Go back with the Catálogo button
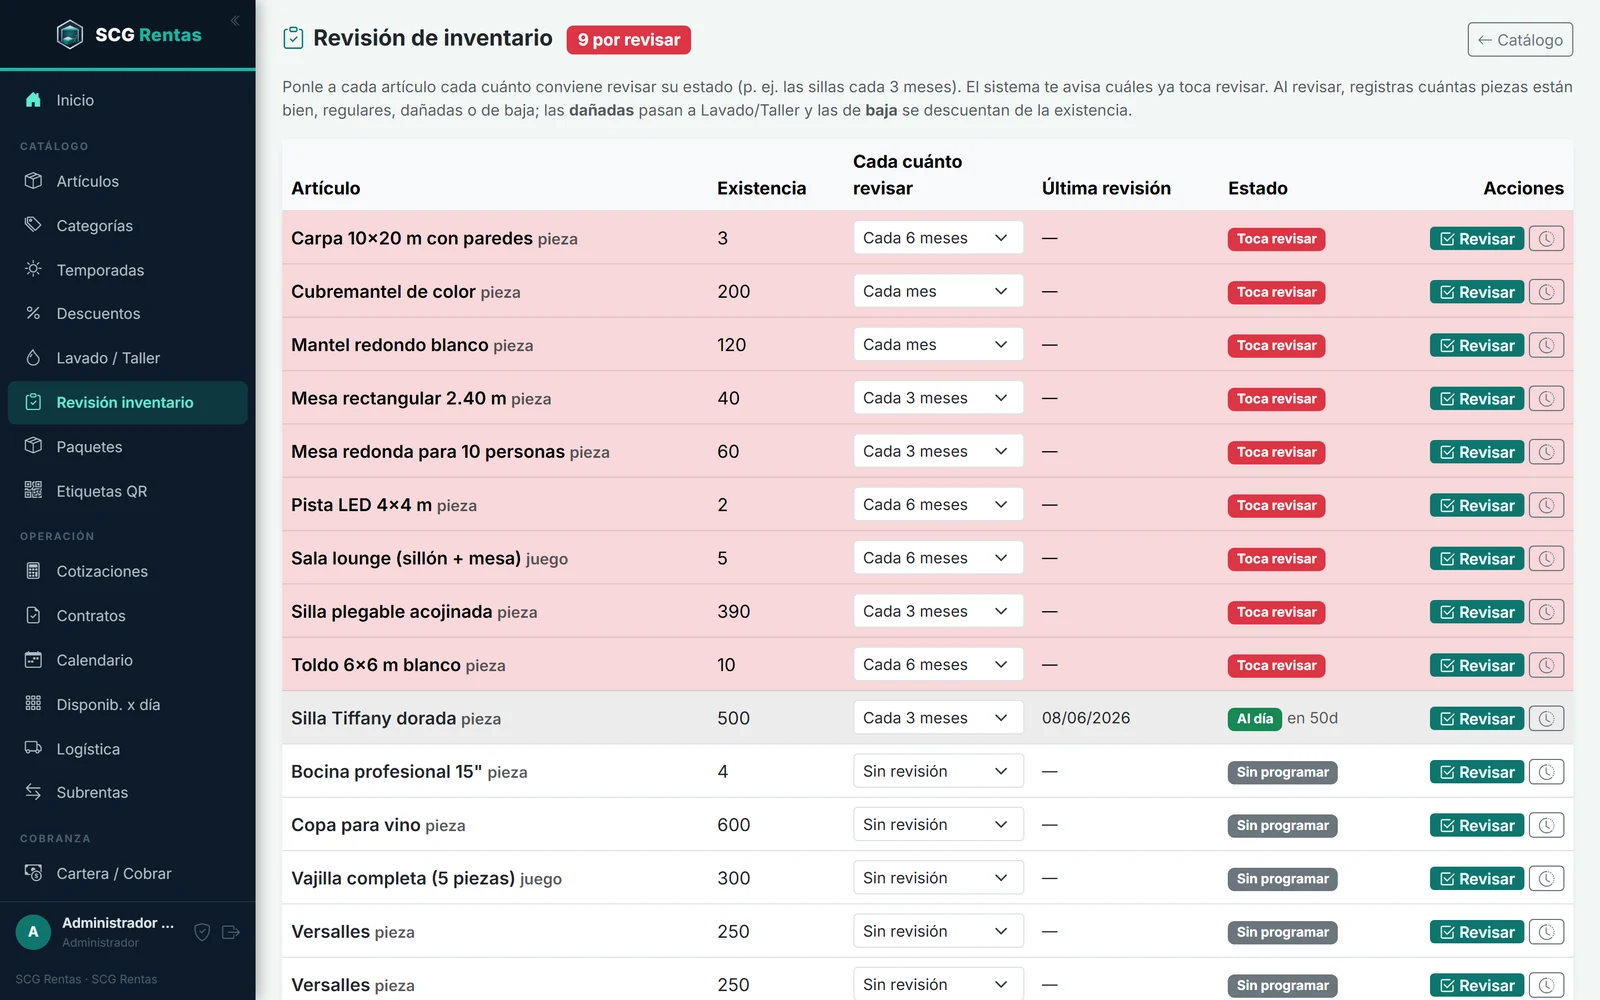Viewport: 1600px width, 1000px height. [1520, 40]
